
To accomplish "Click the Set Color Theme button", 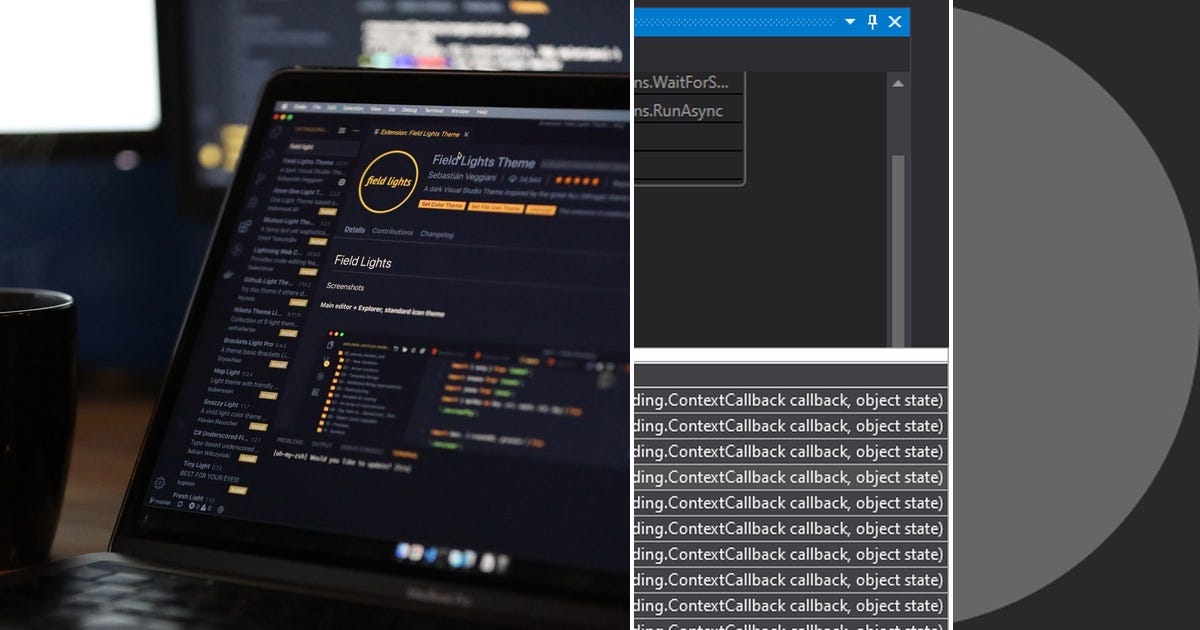I will [x=443, y=205].
